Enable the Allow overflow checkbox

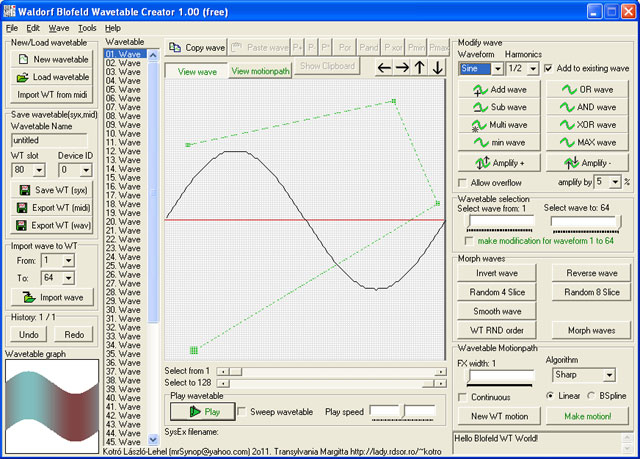click(x=462, y=183)
